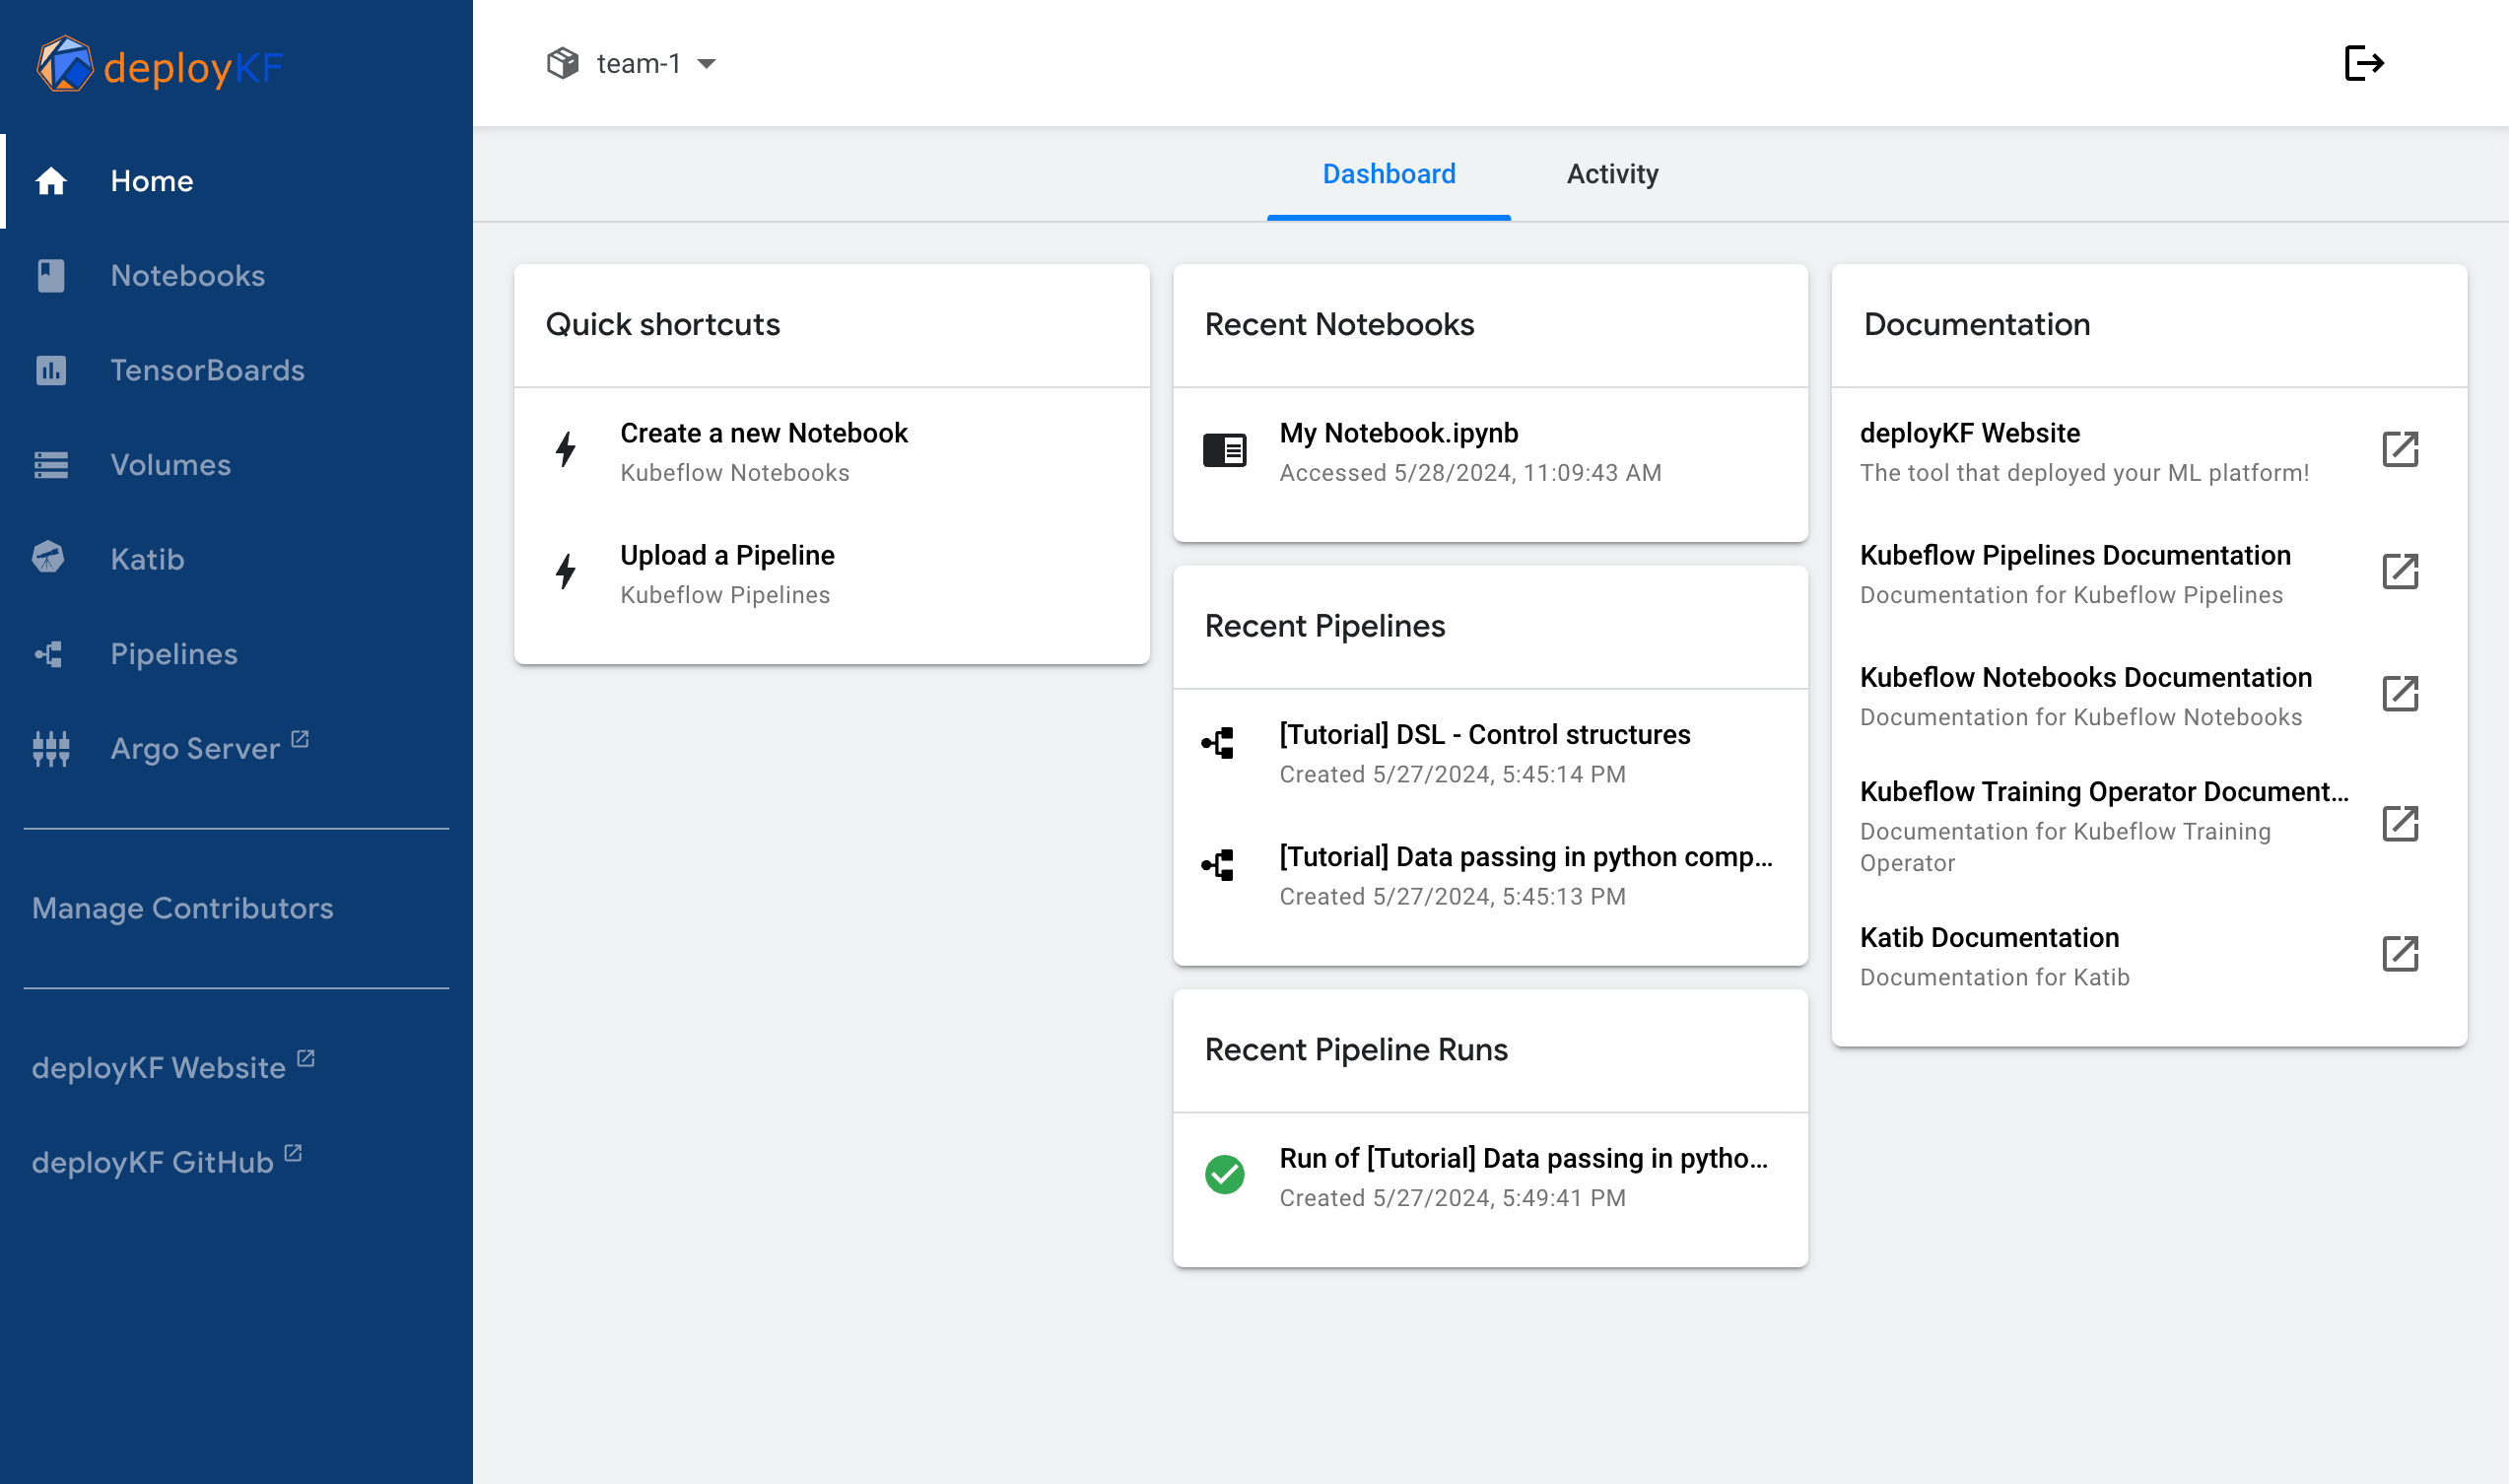Image resolution: width=2509 pixels, height=1484 pixels.
Task: Click external-link icon beside sidebar deployKF Website
Action: [306, 1058]
